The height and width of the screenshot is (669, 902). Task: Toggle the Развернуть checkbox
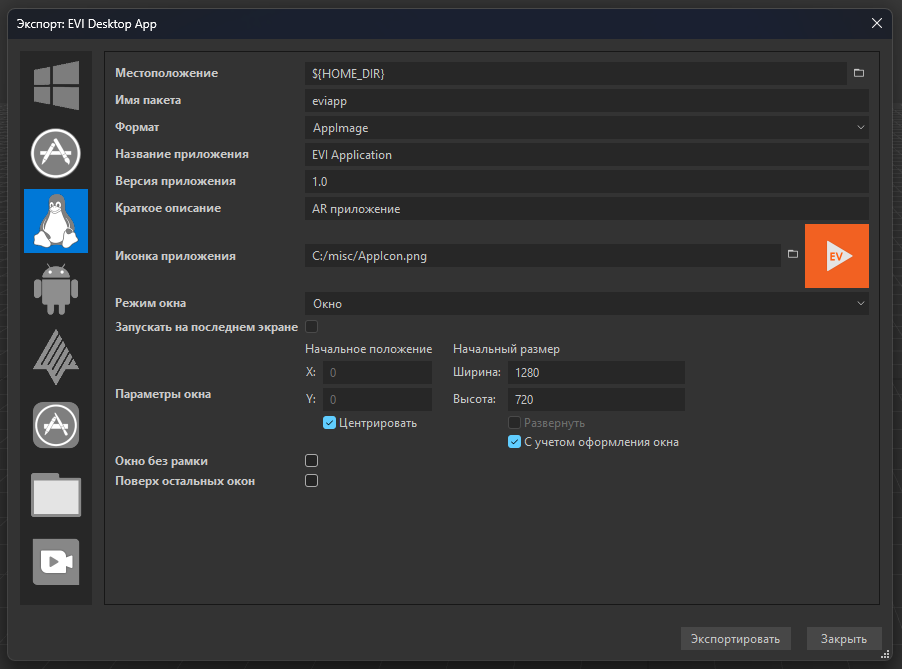[x=514, y=423]
